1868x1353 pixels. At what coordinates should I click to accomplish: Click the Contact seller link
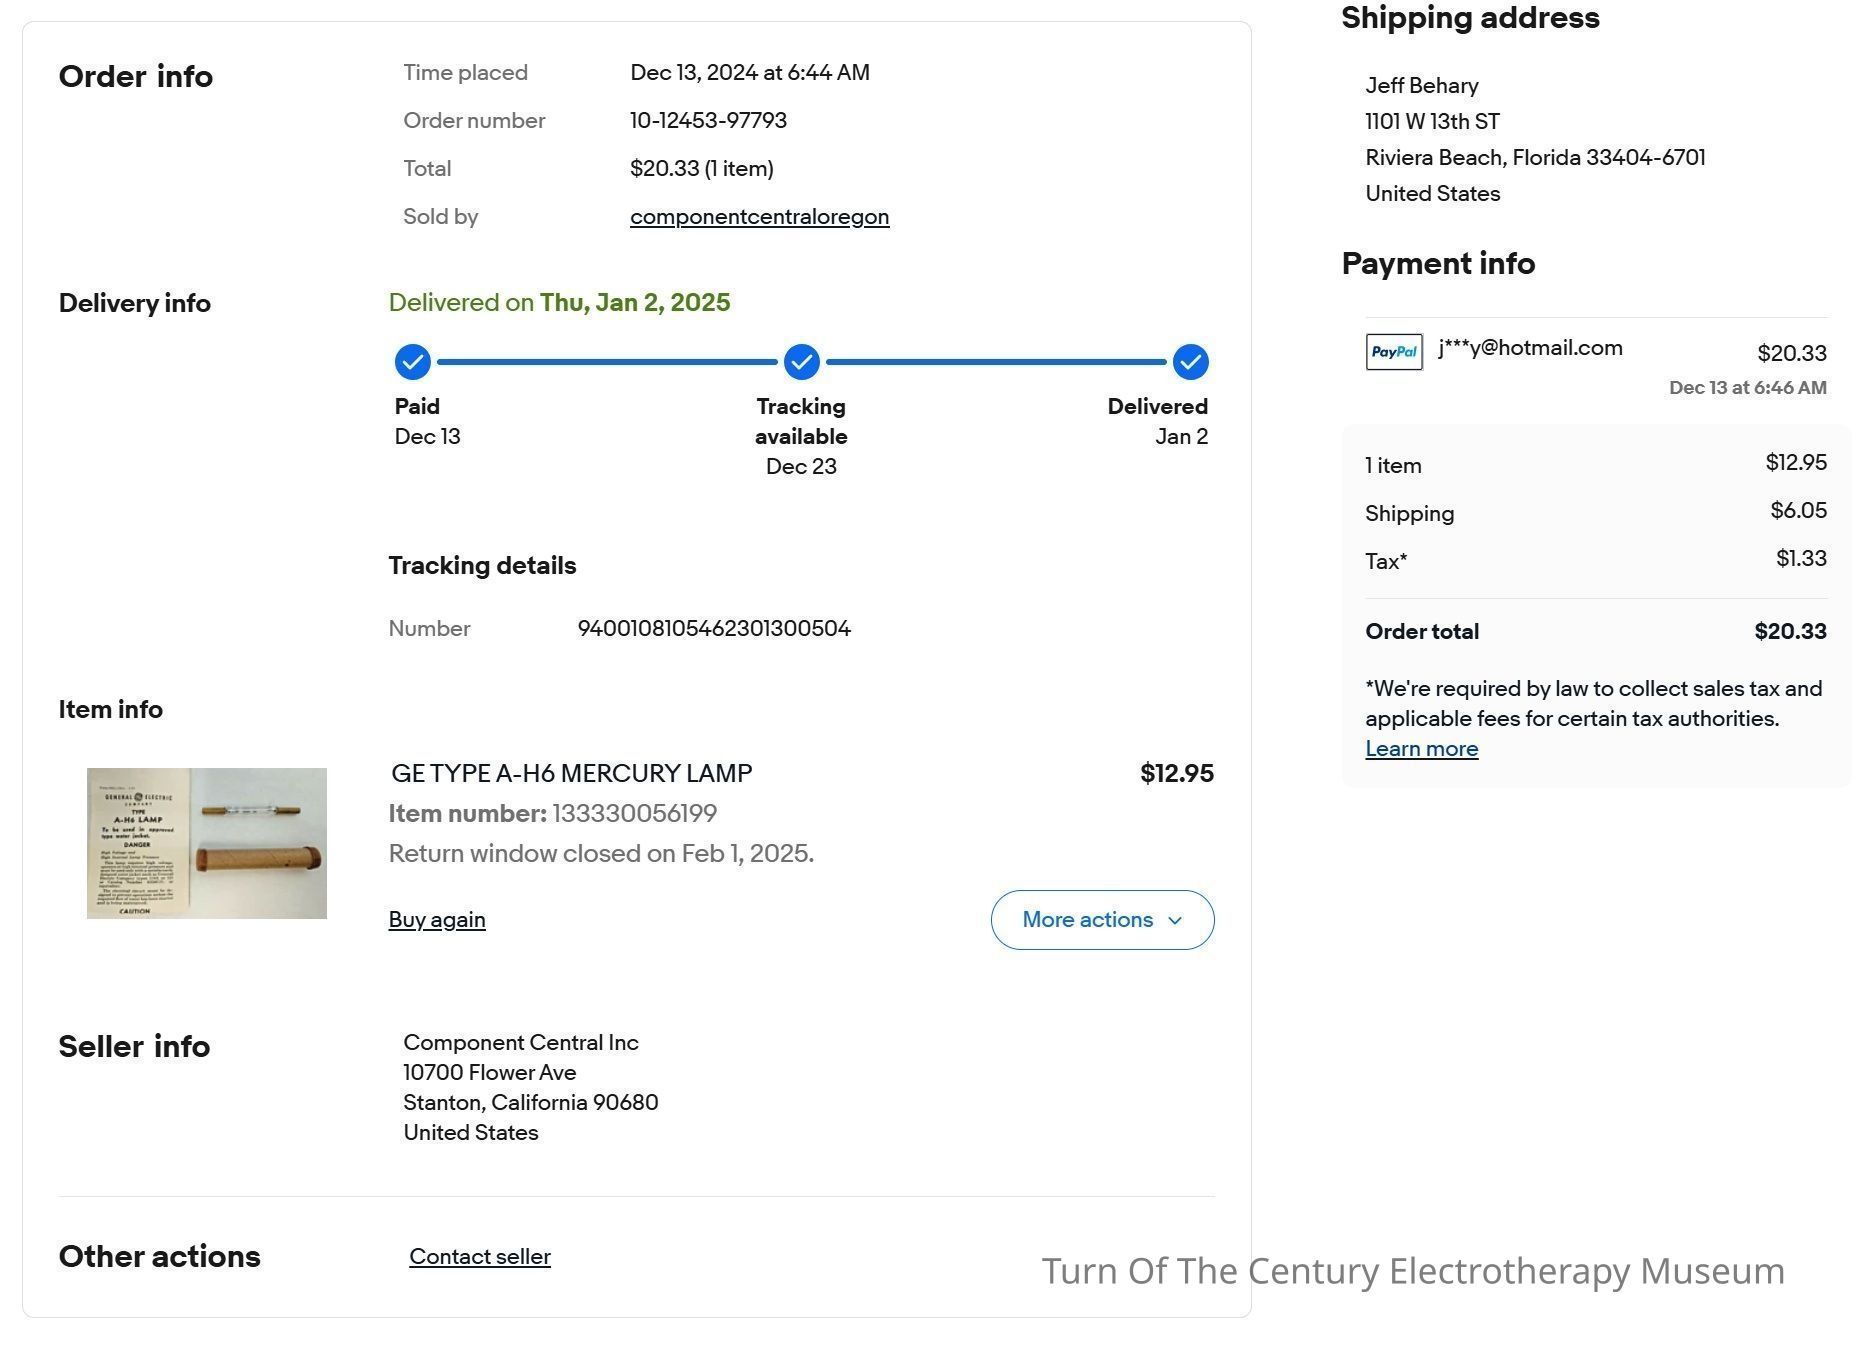[x=480, y=1257]
